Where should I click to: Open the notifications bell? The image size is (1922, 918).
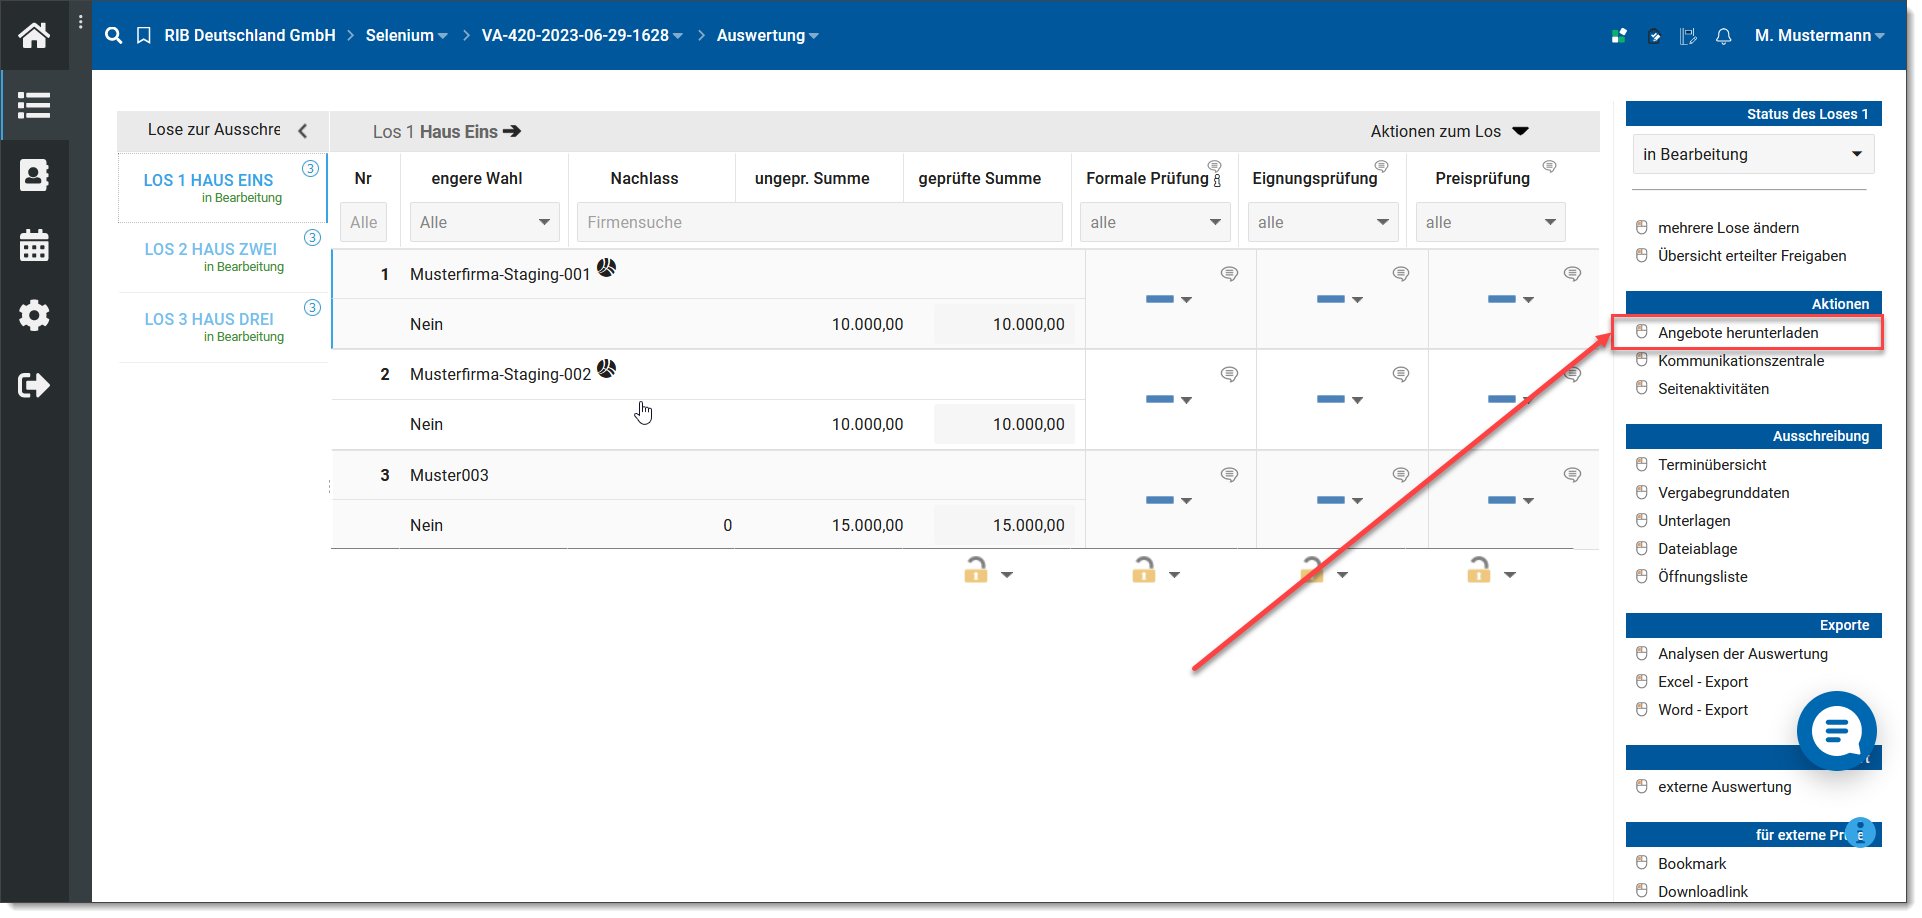[1723, 36]
